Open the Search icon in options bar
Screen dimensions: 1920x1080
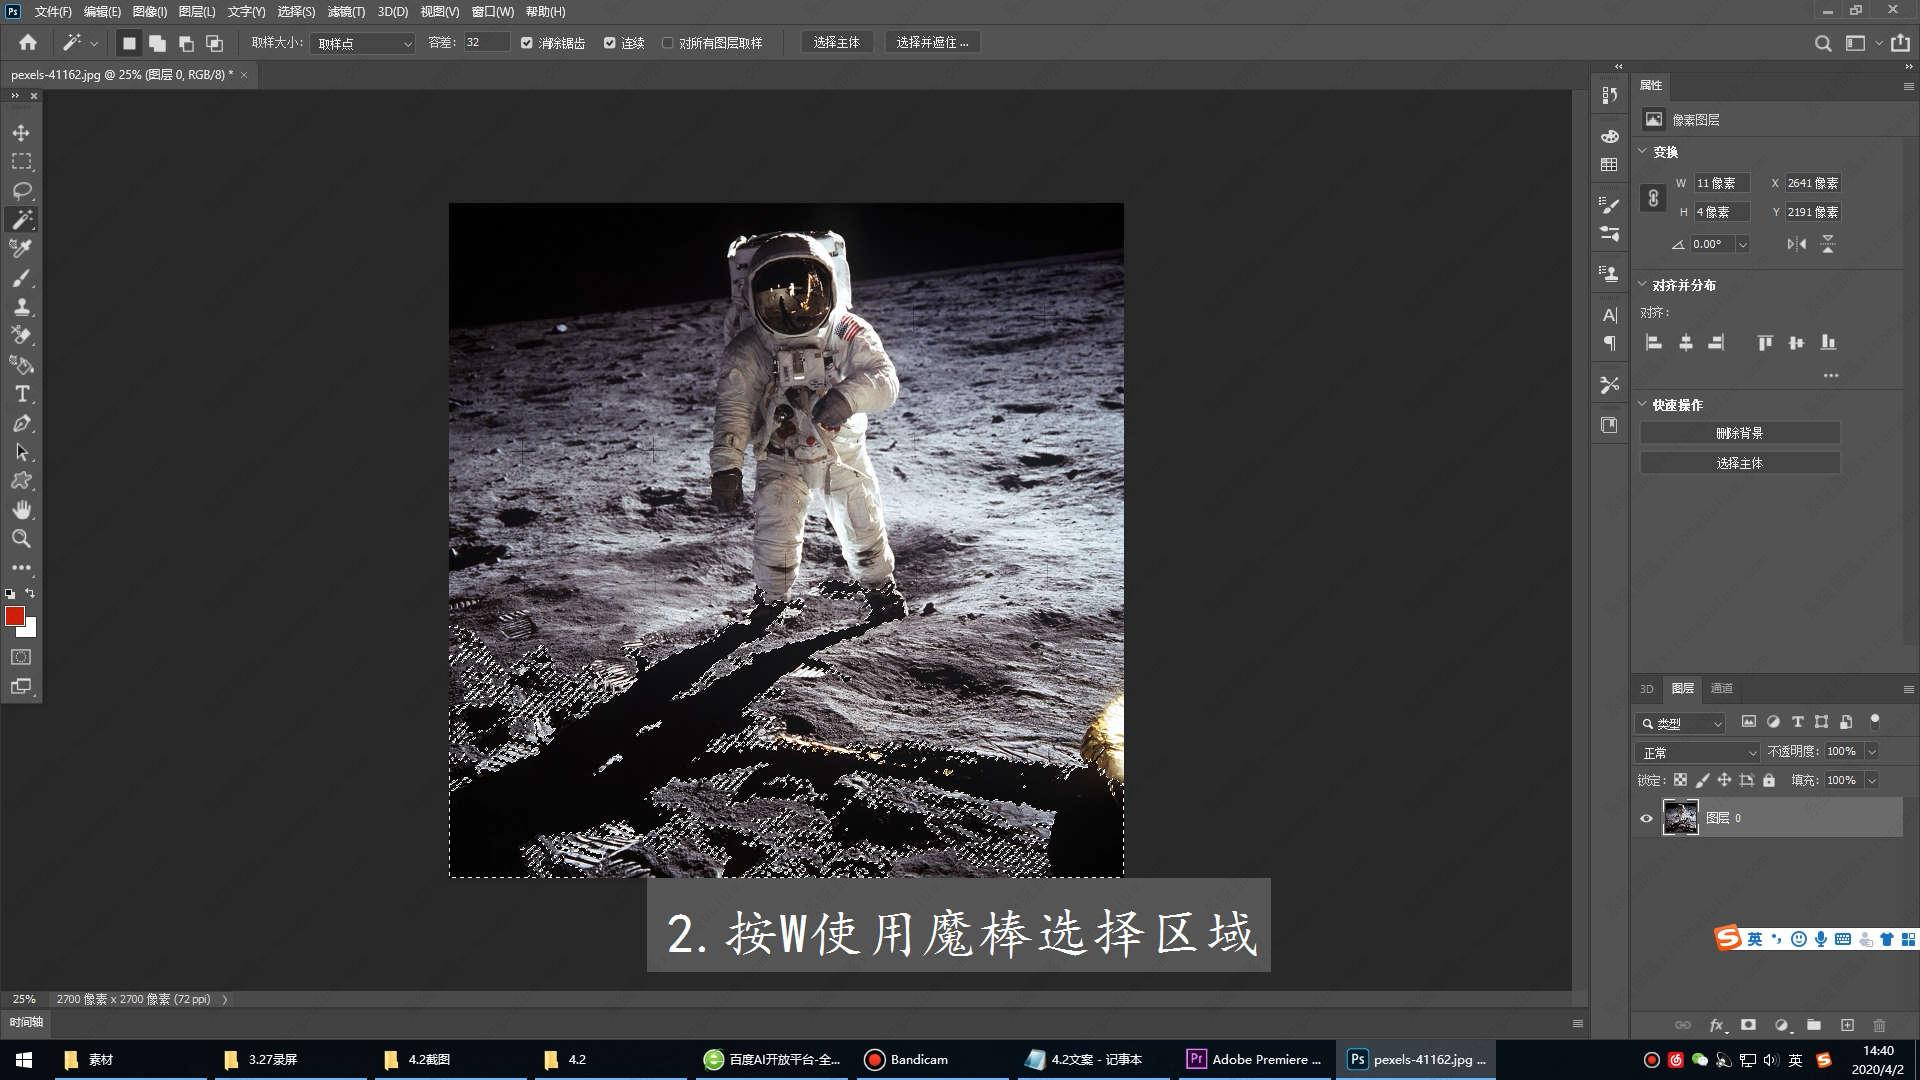1823,43
